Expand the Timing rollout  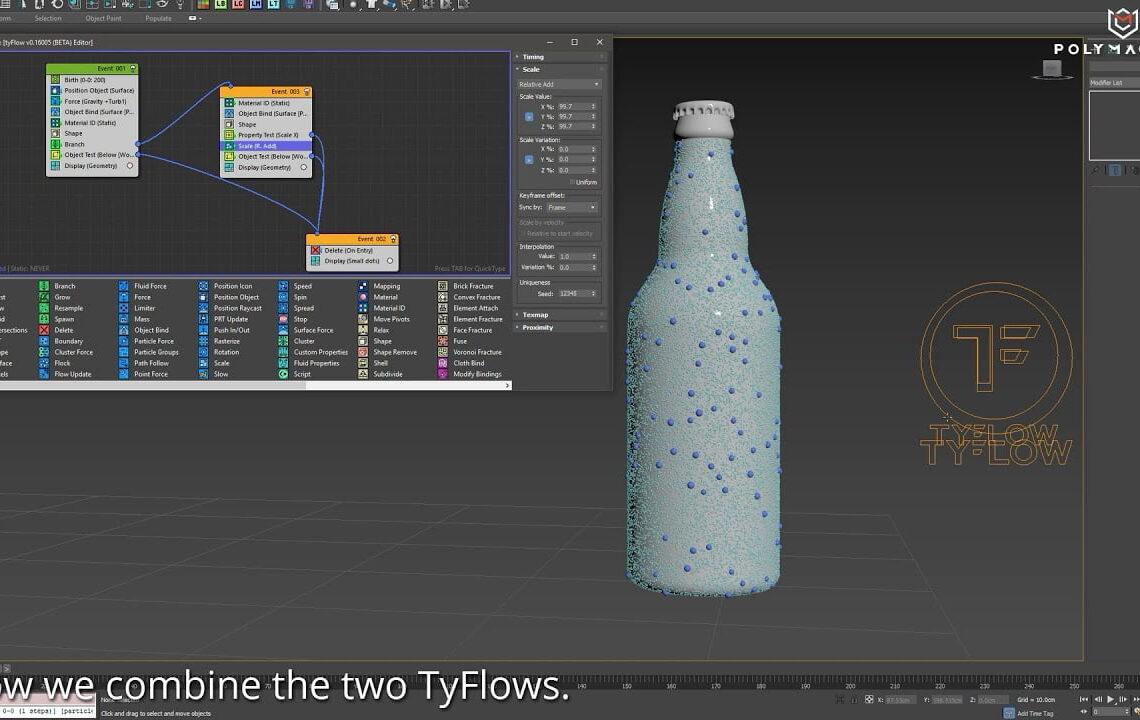[x=560, y=57]
